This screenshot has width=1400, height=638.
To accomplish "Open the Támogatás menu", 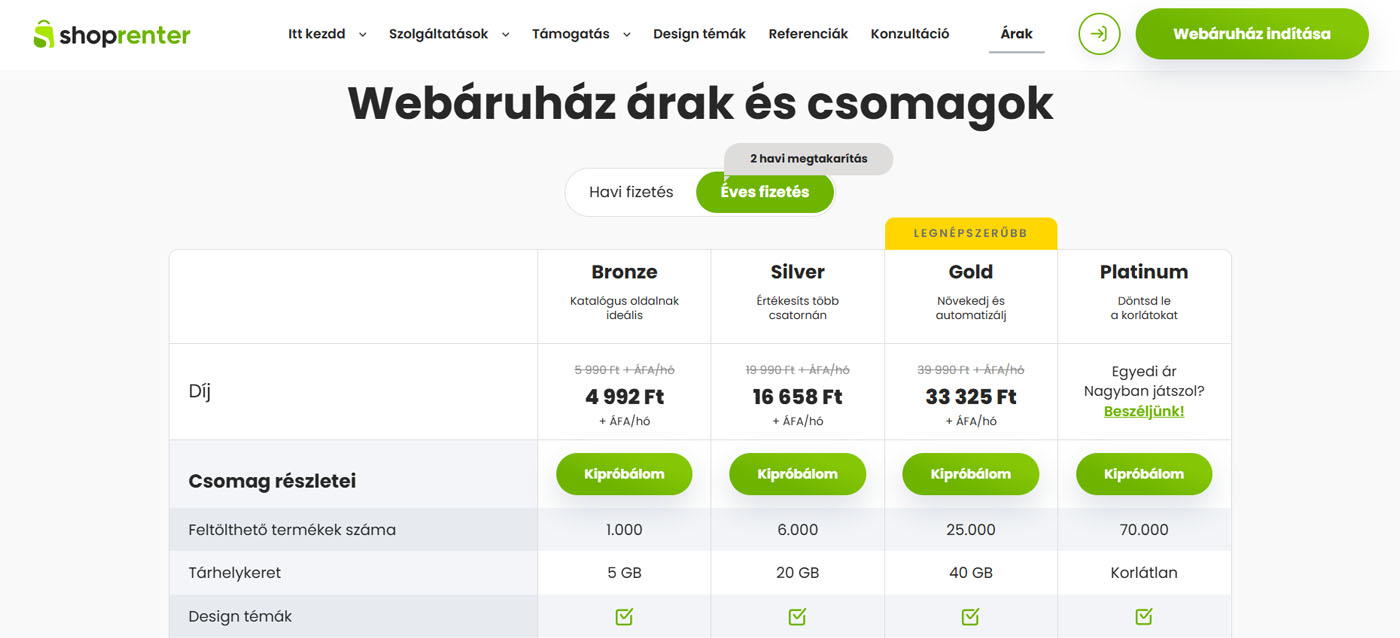I will point(571,34).
